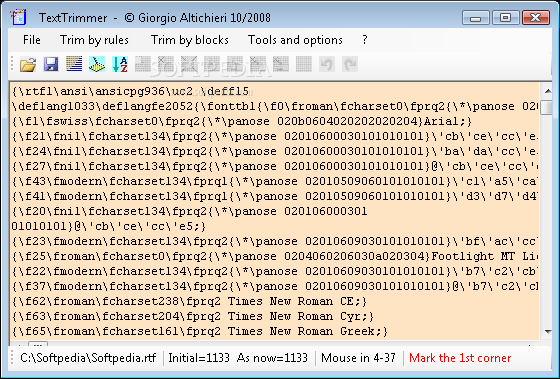The image size is (560, 379).
Task: Click the vertical scrollbar down arrow
Action: (548, 332)
